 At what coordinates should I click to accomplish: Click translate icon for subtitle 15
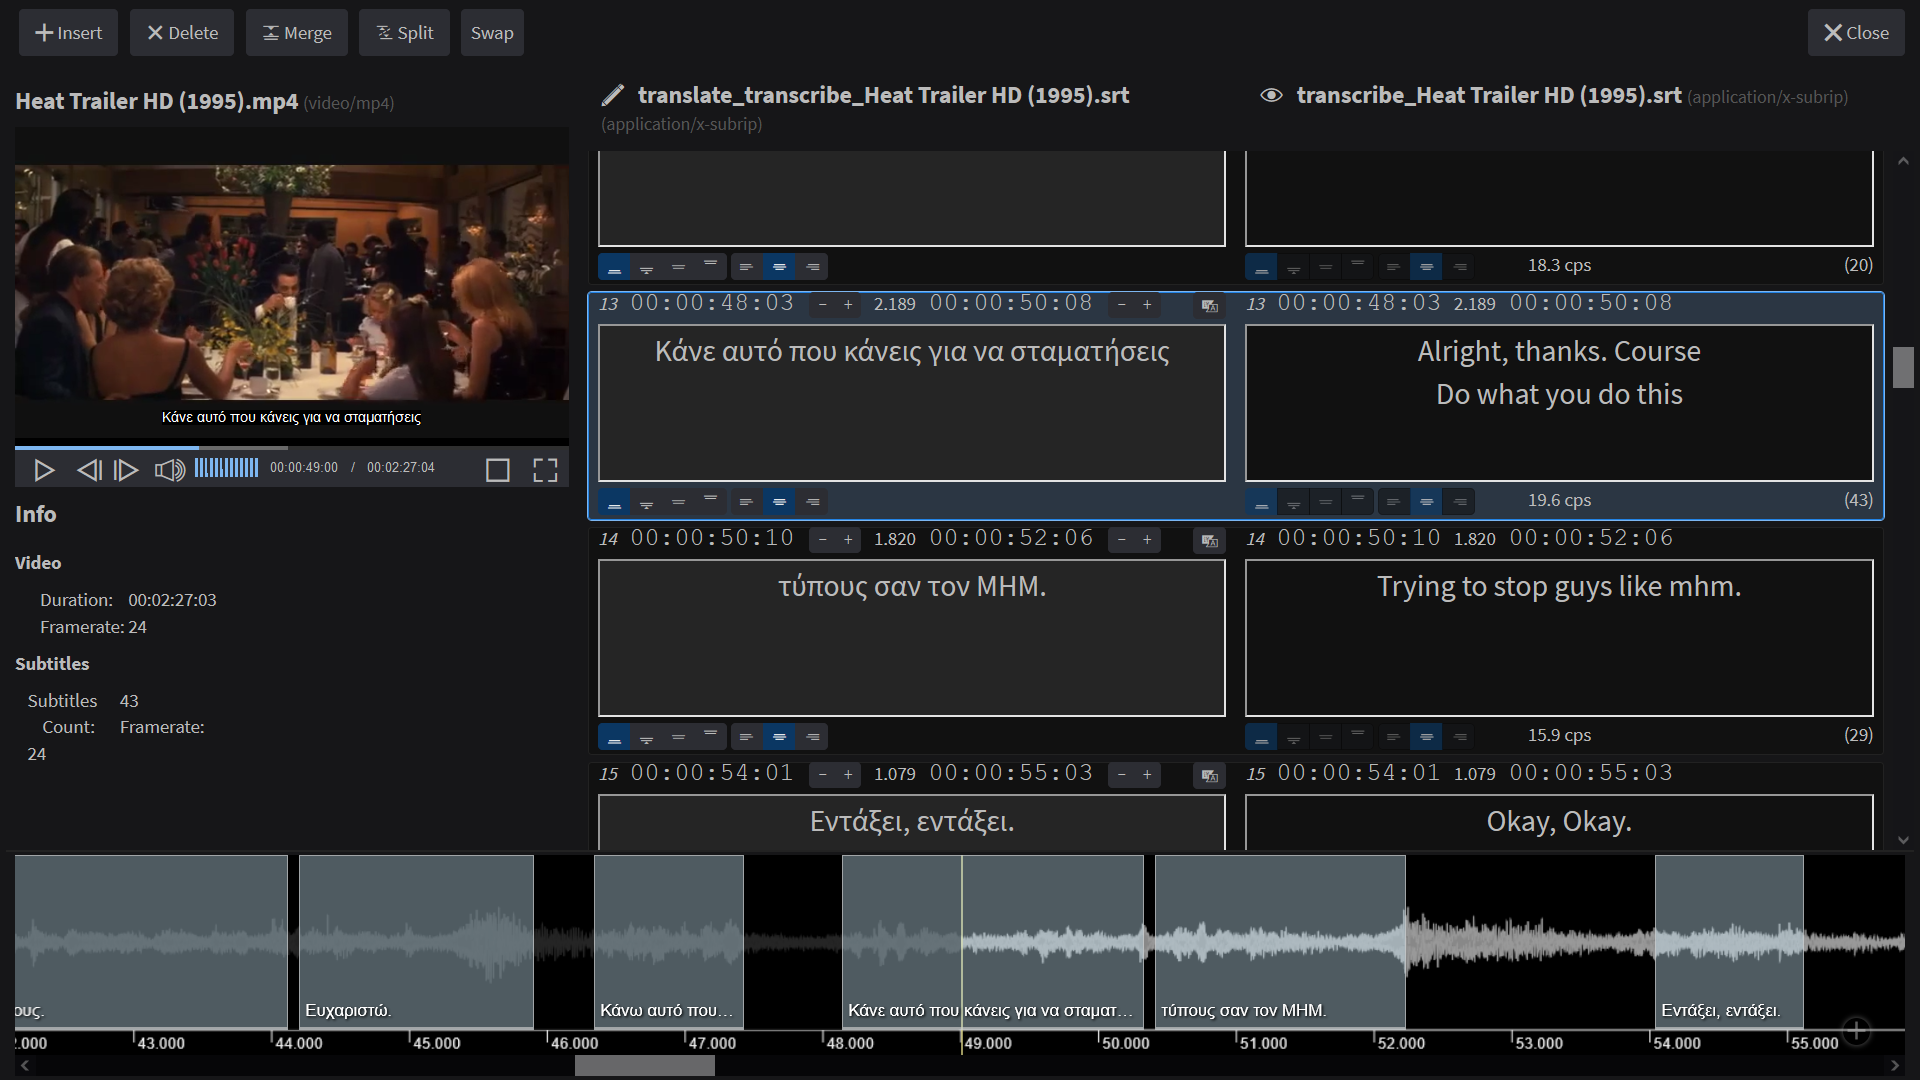pyautogui.click(x=1209, y=776)
